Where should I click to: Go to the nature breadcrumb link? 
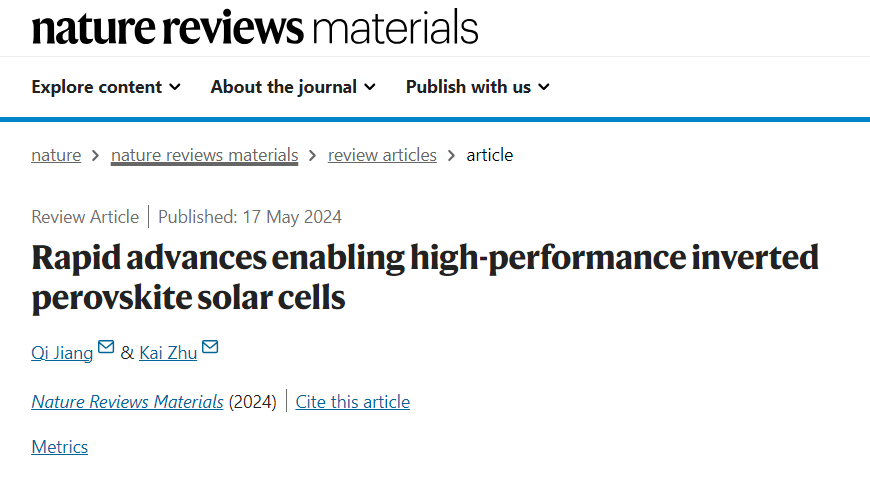[x=56, y=155]
